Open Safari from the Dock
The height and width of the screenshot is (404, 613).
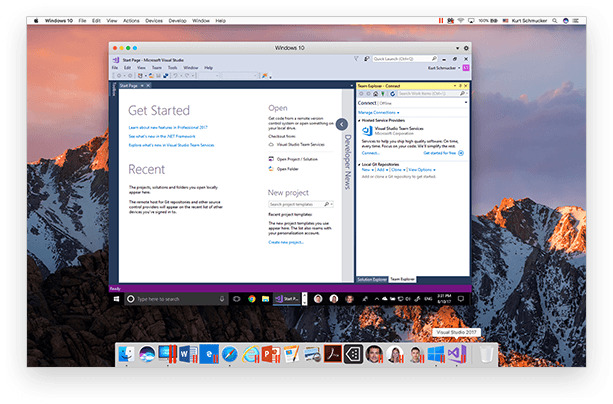pos(229,354)
